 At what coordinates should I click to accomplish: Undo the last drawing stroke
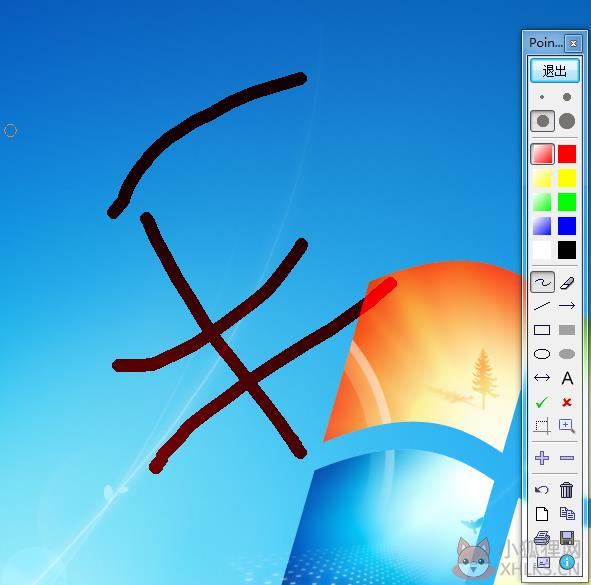(x=542, y=490)
